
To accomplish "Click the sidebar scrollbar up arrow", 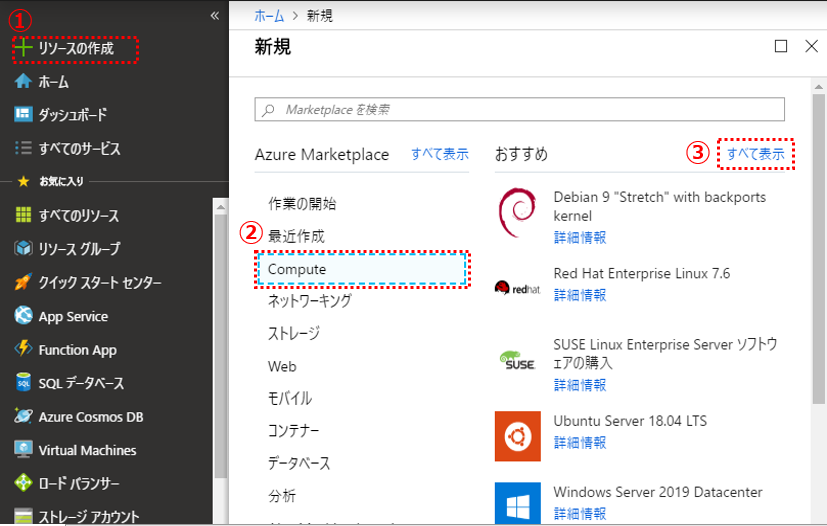I will (220, 207).
